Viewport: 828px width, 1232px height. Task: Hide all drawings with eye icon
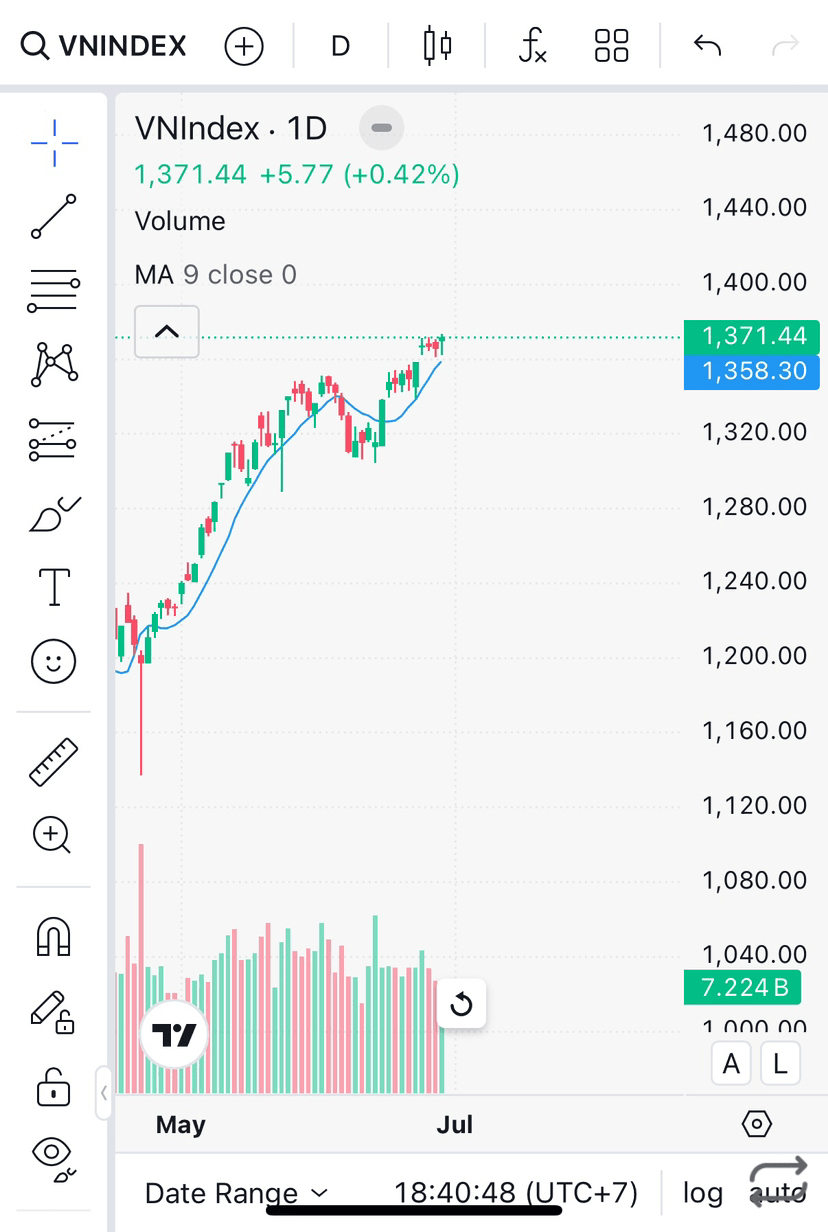click(54, 1158)
